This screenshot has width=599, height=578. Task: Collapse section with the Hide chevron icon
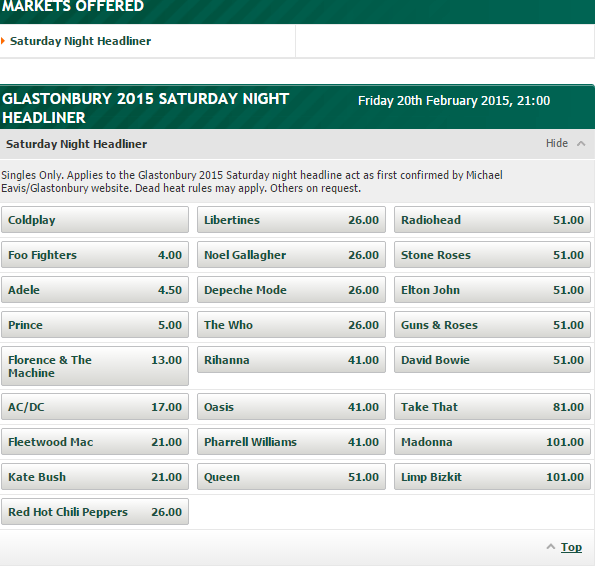(581, 144)
